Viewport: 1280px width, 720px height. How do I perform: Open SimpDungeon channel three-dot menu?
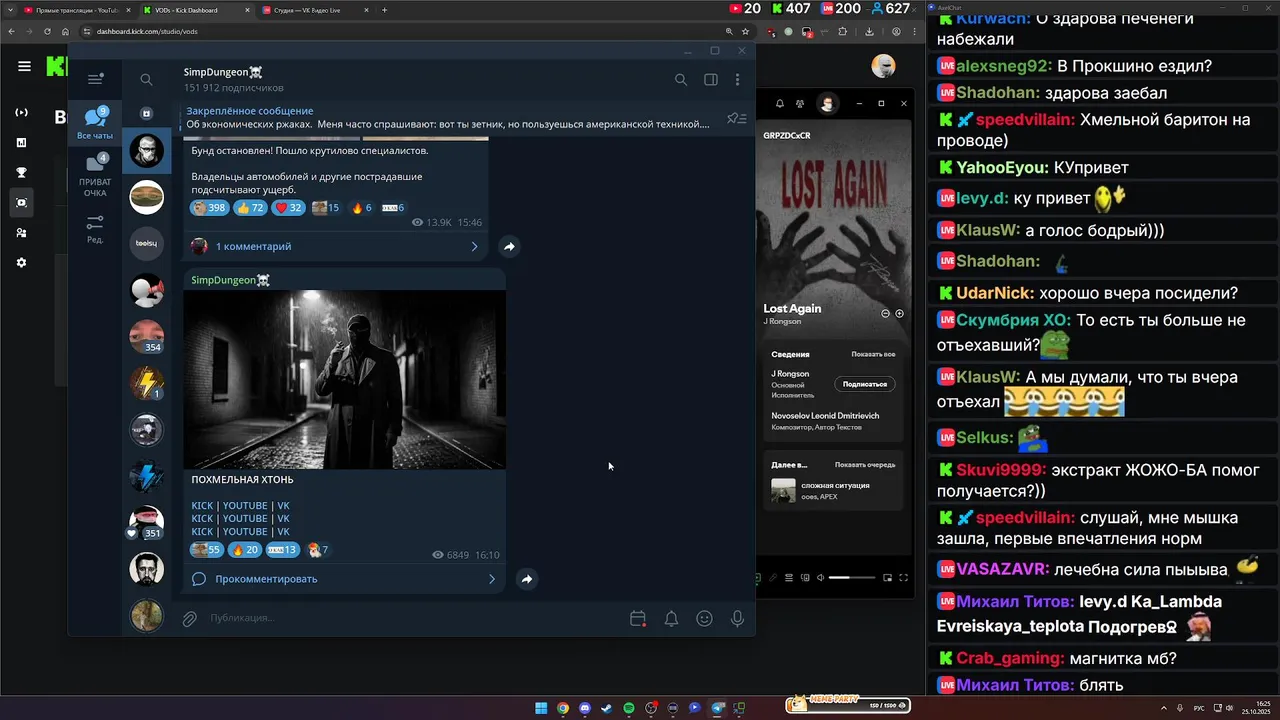[x=737, y=80]
